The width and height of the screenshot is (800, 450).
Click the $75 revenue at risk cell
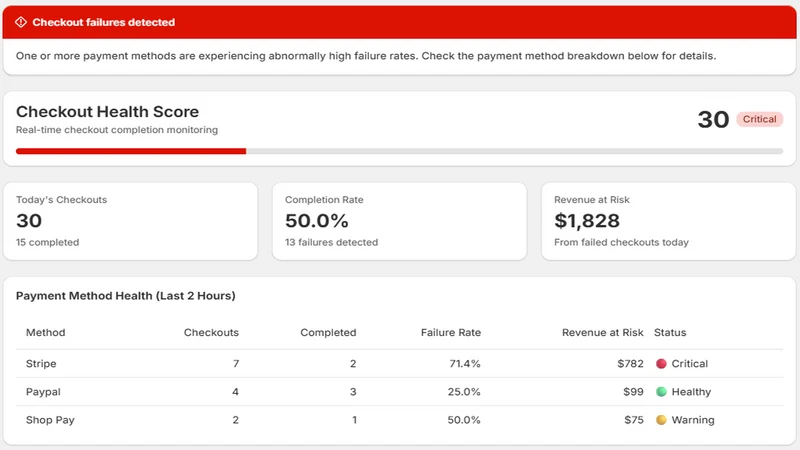634,420
